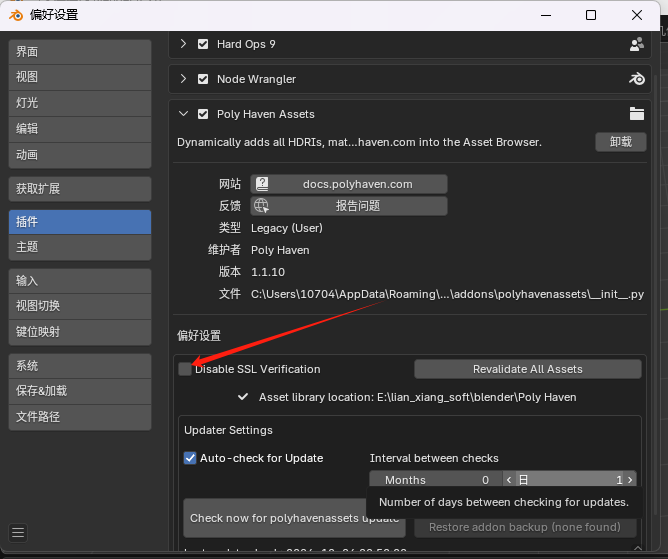The image size is (668, 559).
Task: Collapse the Poly Haven Assets details
Action: (183, 114)
